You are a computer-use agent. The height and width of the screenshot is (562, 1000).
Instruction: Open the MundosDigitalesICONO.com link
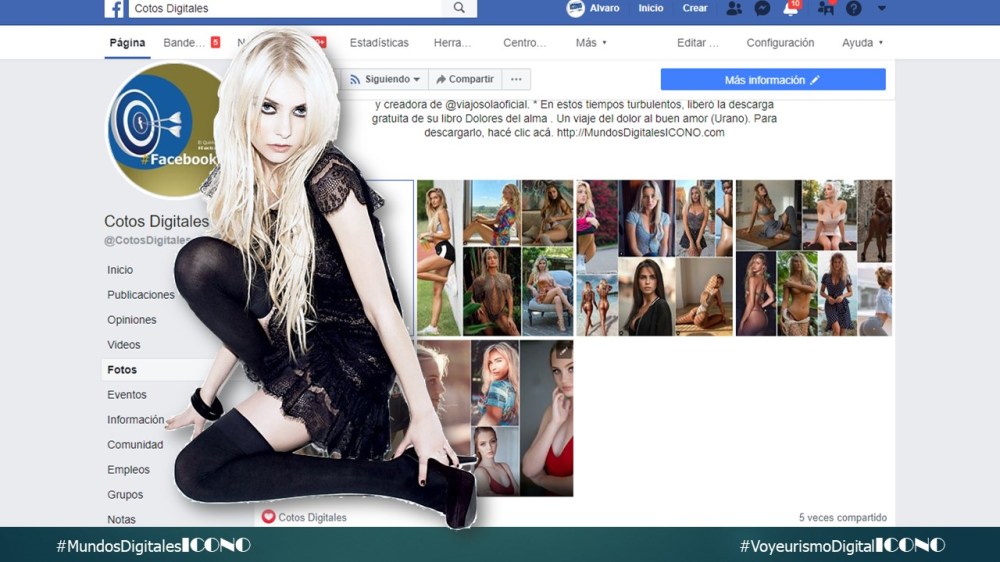640,133
